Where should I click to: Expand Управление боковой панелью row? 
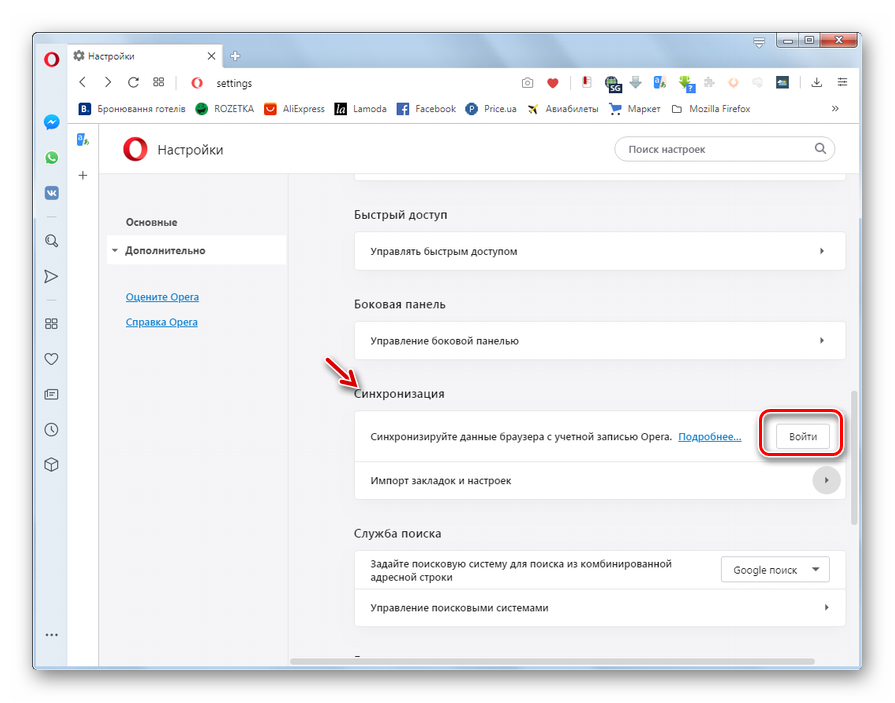point(599,341)
